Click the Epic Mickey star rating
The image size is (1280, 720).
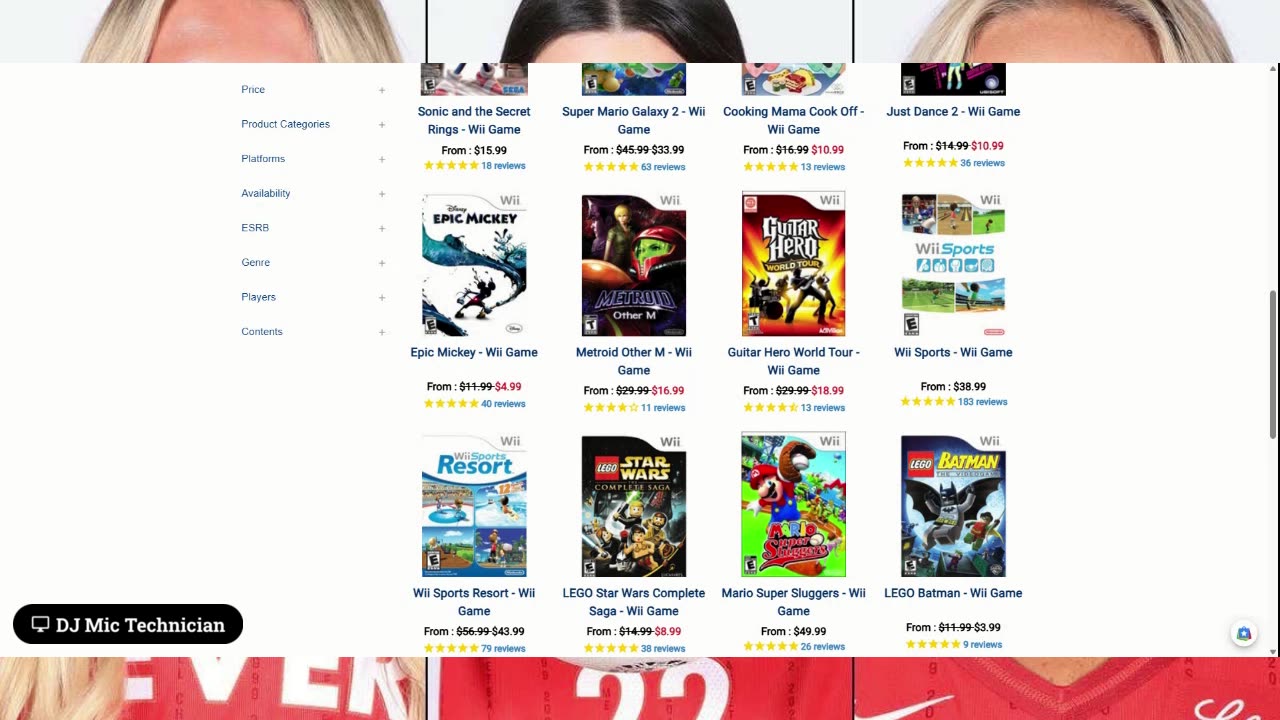(x=451, y=404)
